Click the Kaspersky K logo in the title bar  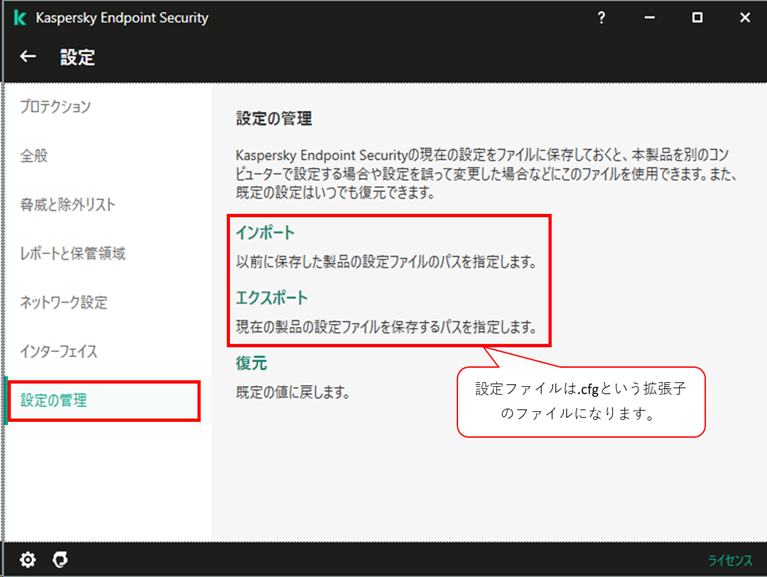click(x=20, y=18)
